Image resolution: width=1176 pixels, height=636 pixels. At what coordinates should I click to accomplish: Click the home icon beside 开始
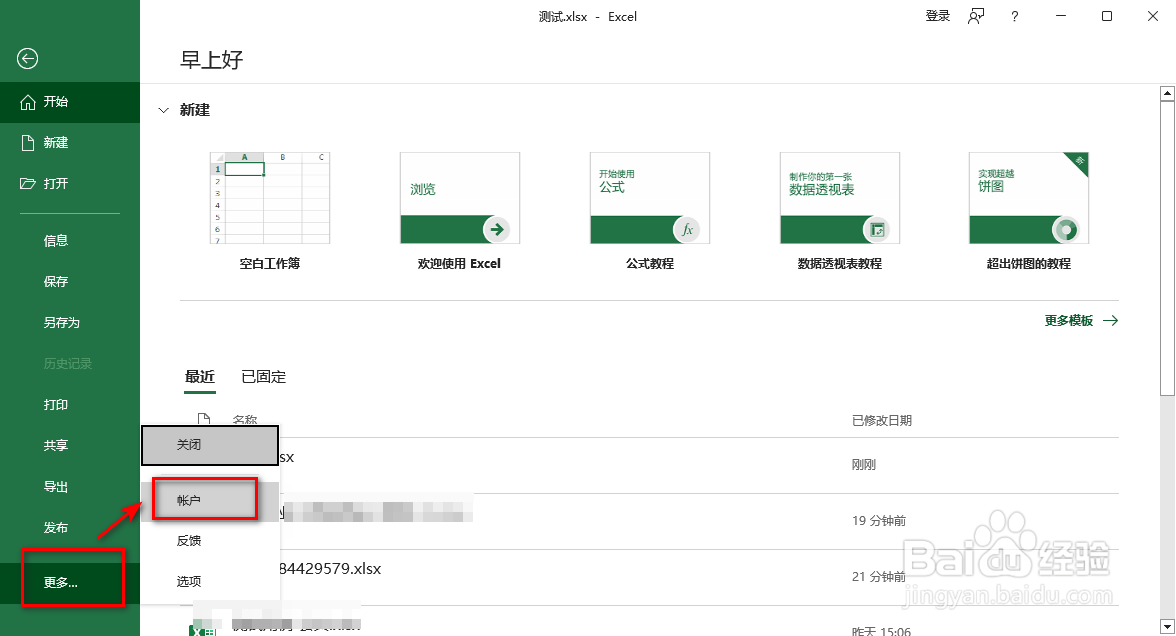pyautogui.click(x=28, y=102)
